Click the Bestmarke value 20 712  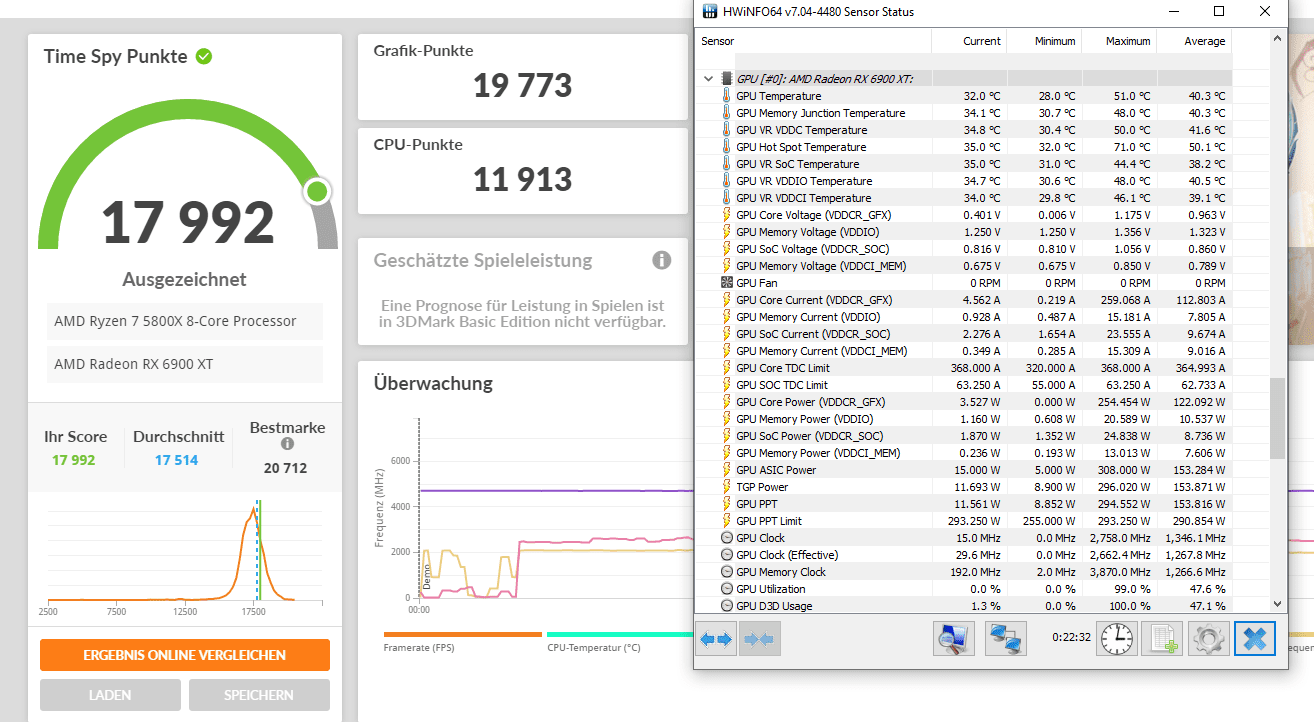coord(286,468)
